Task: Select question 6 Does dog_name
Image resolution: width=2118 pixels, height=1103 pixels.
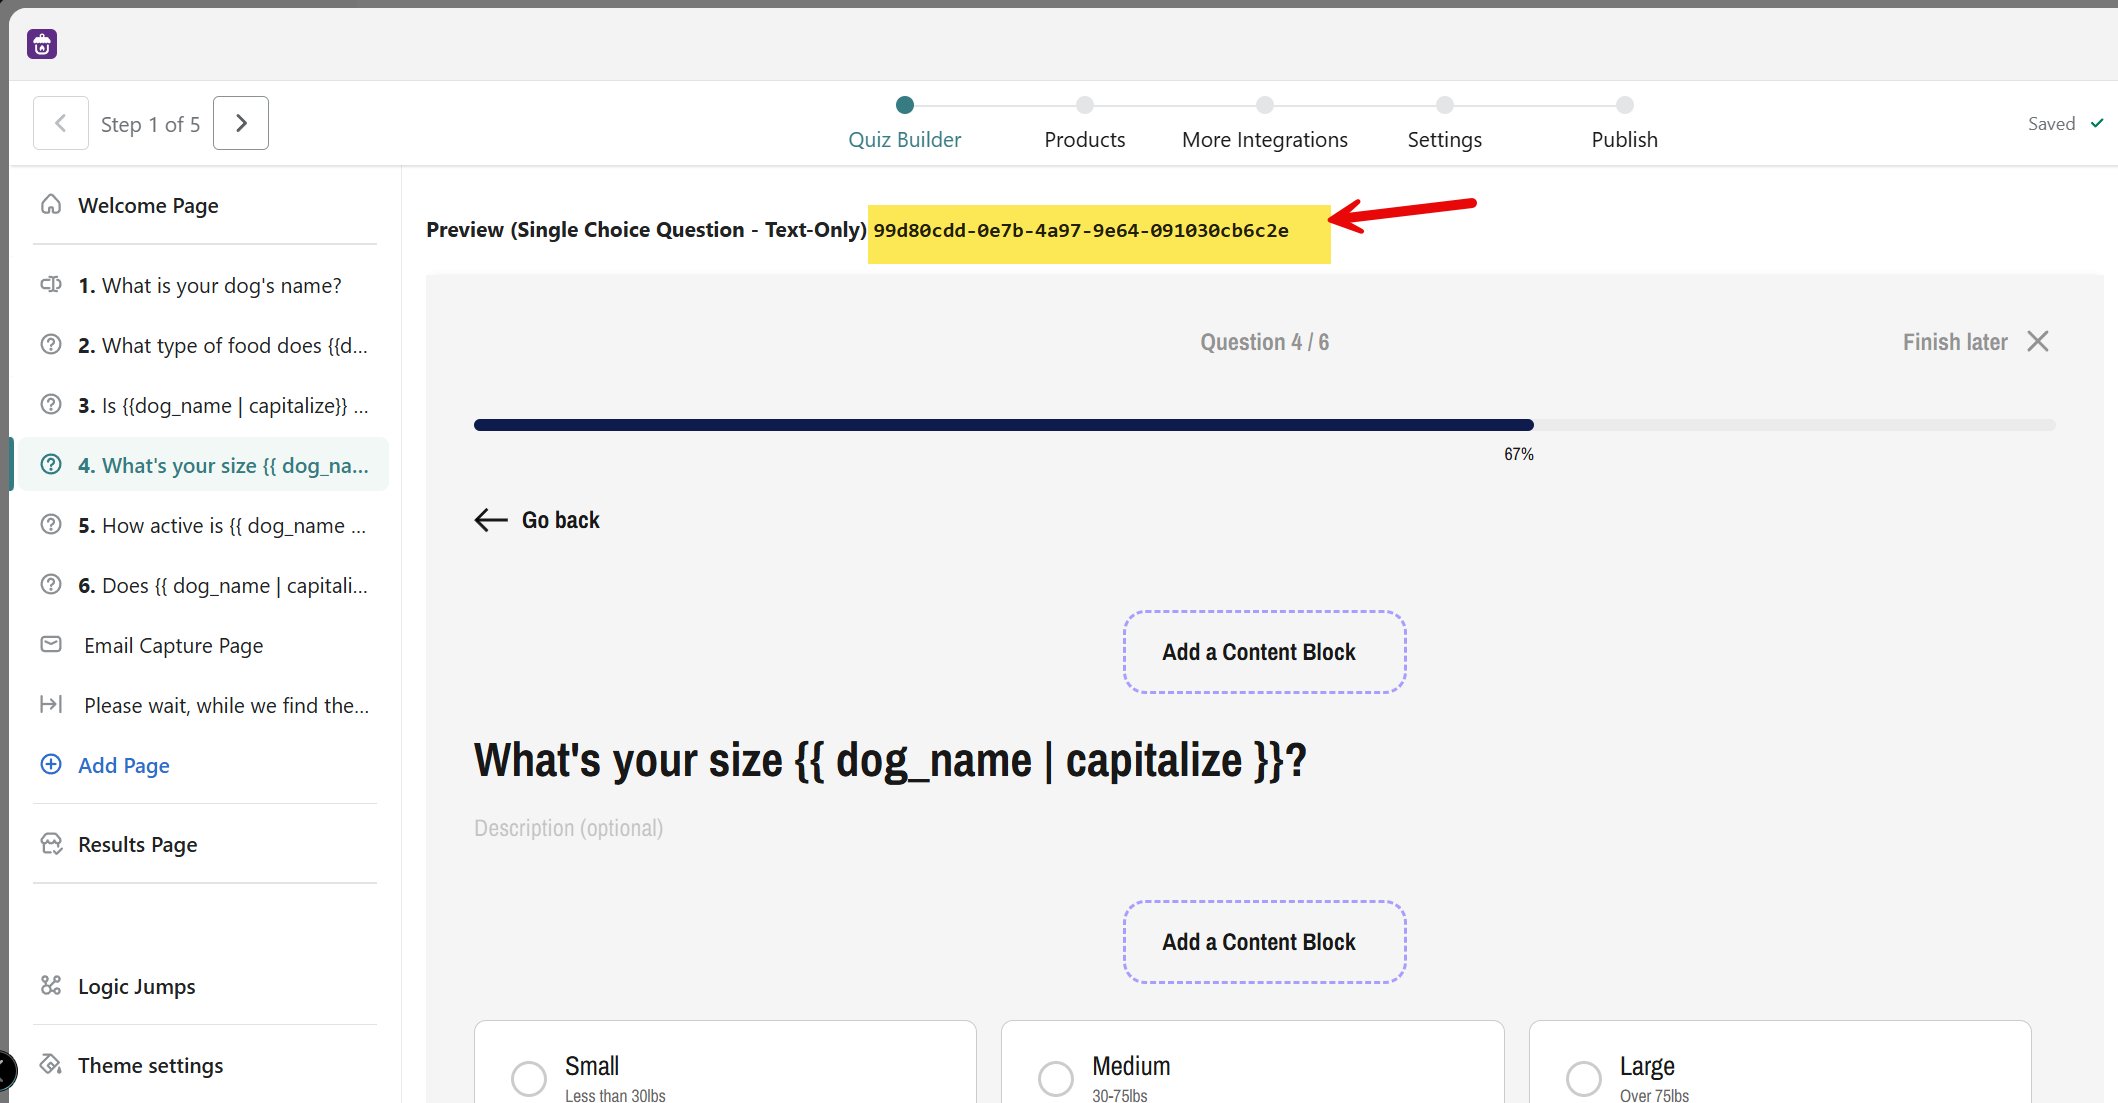Action: point(205,585)
